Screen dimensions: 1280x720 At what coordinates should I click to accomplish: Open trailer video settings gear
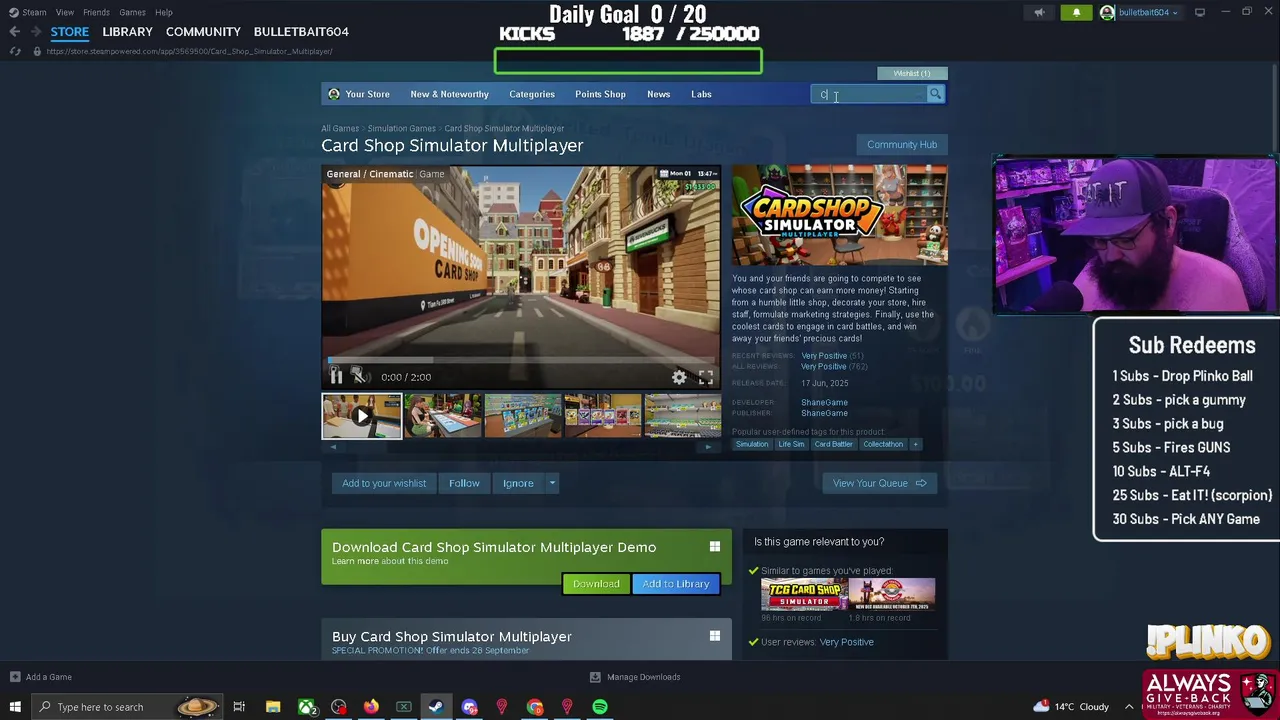click(679, 377)
